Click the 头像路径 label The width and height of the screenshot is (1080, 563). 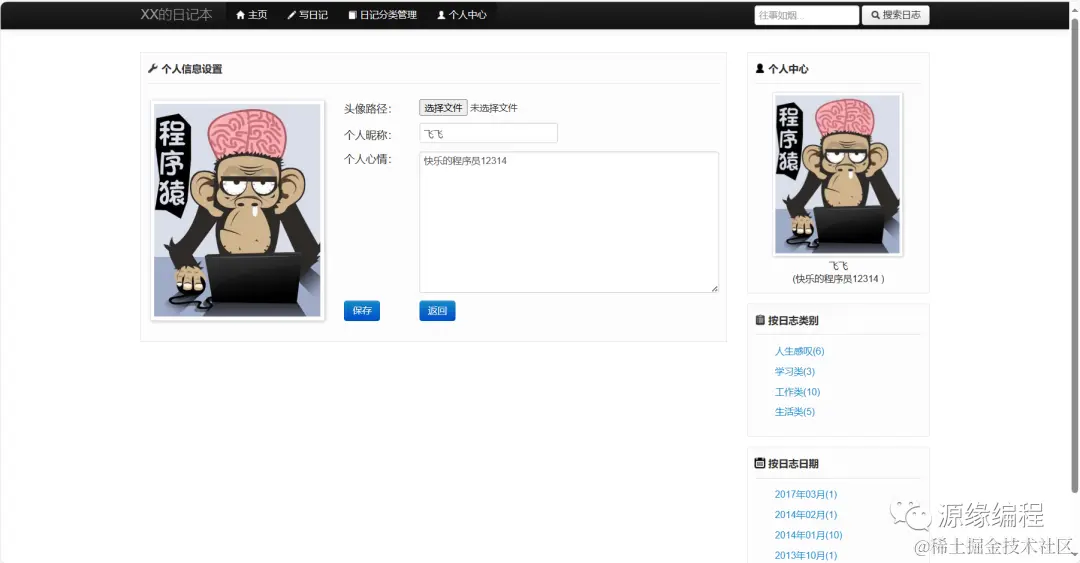coord(368,108)
